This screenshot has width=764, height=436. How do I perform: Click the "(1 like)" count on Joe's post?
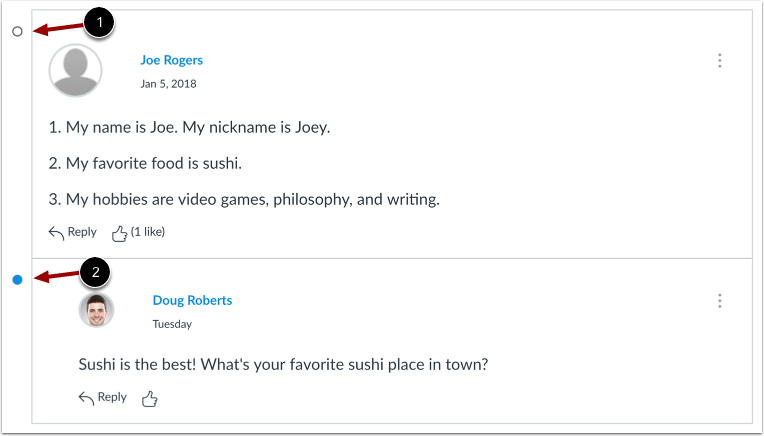148,232
